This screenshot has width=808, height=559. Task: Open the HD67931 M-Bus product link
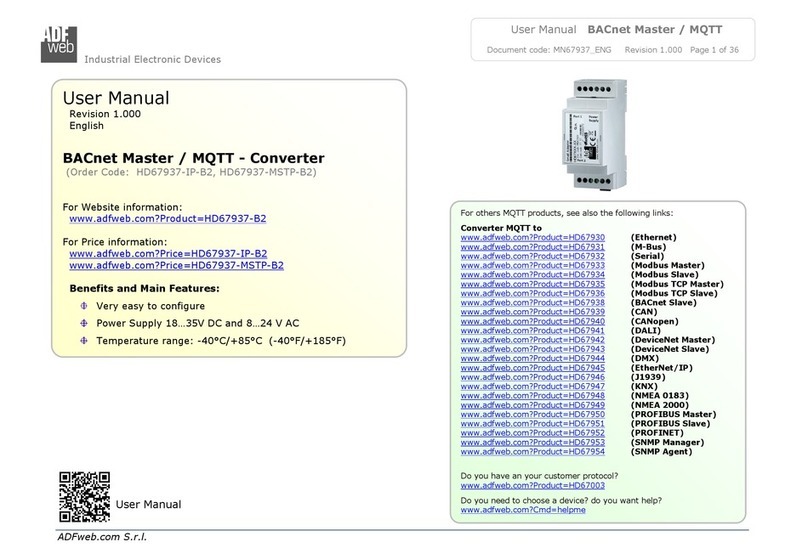tap(533, 247)
